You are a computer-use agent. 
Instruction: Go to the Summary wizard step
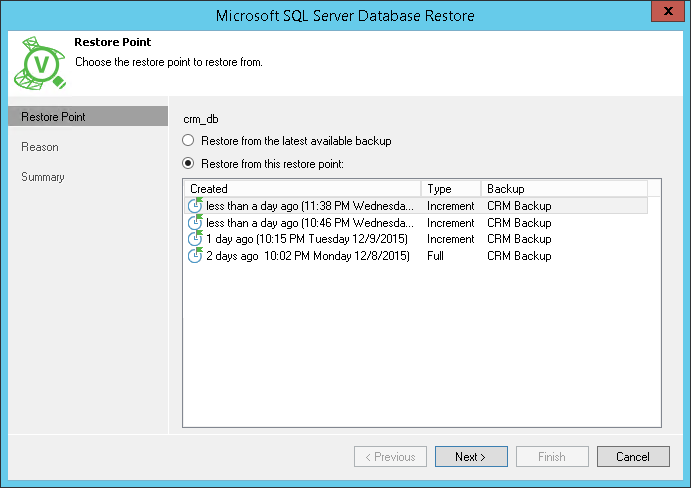tap(43, 177)
